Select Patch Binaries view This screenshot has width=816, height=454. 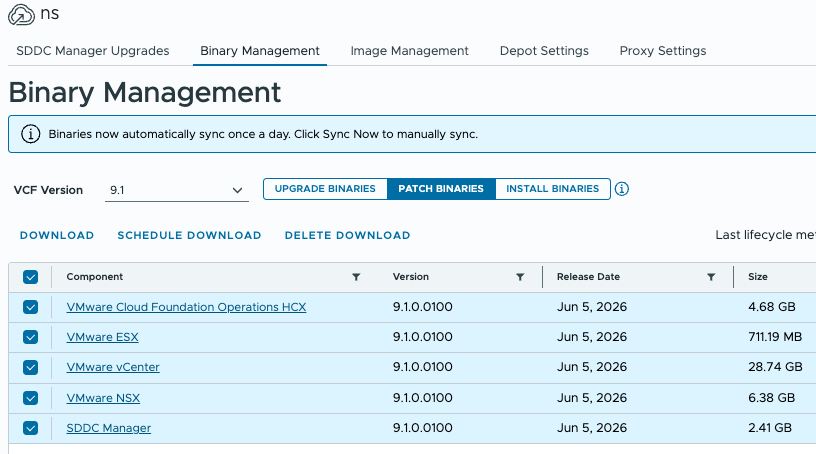pyautogui.click(x=441, y=189)
